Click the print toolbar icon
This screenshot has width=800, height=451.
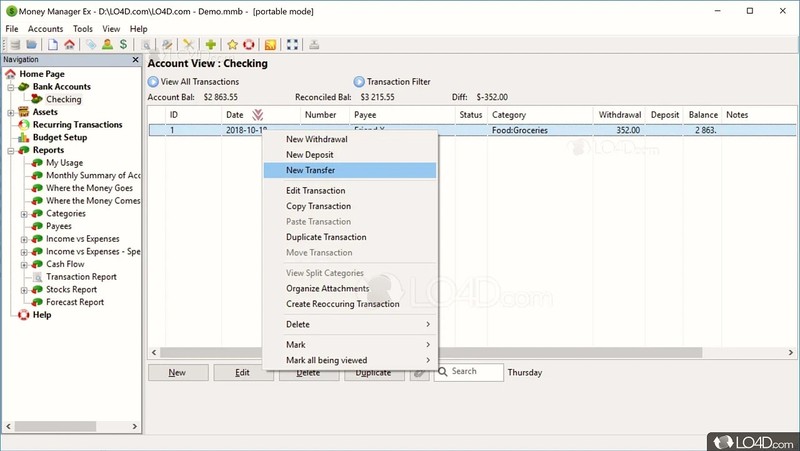[314, 45]
